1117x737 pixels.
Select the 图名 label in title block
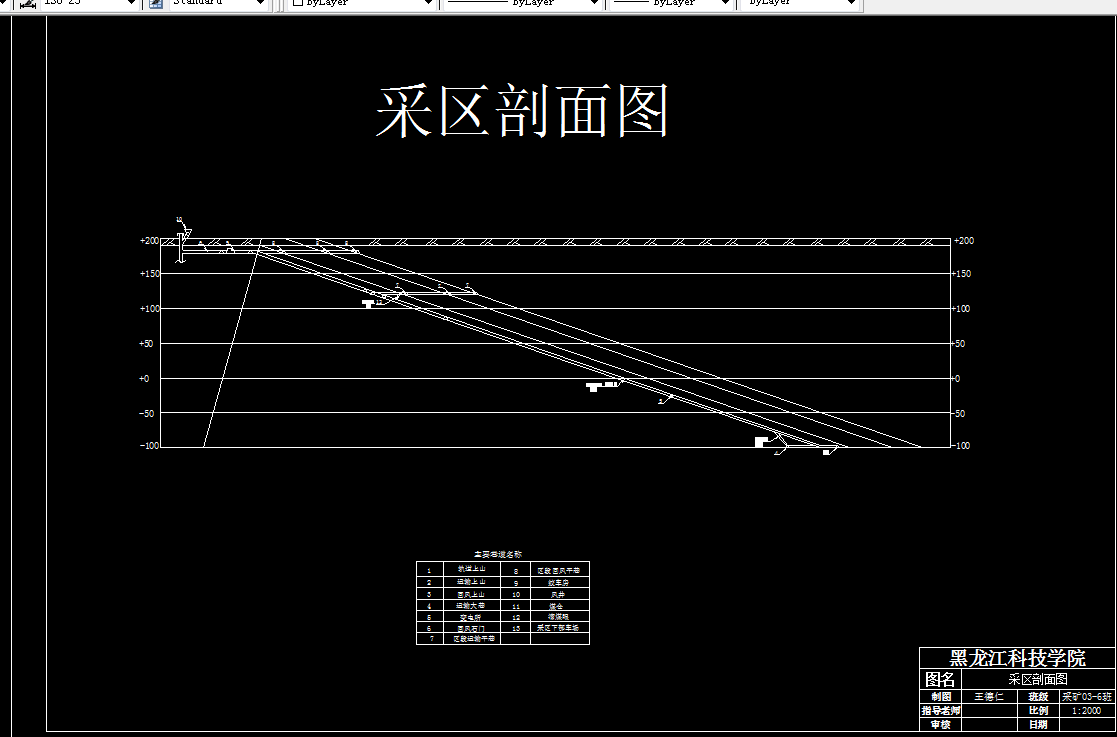pos(940,679)
